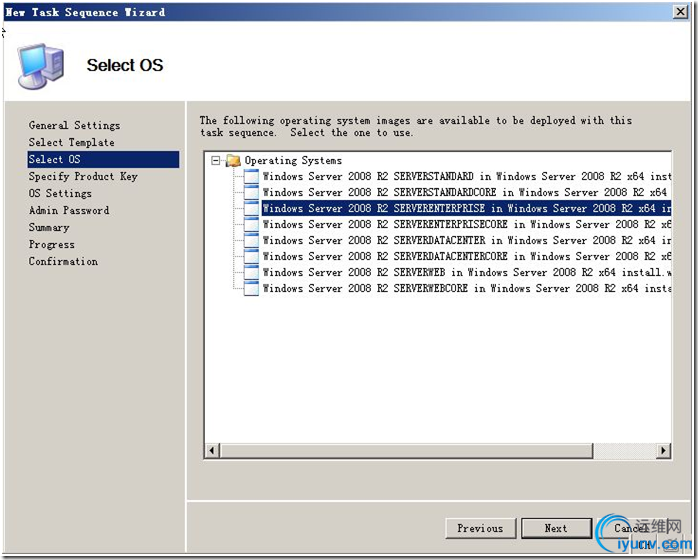Click the SERVERSTANDARD image icon

coord(251,176)
